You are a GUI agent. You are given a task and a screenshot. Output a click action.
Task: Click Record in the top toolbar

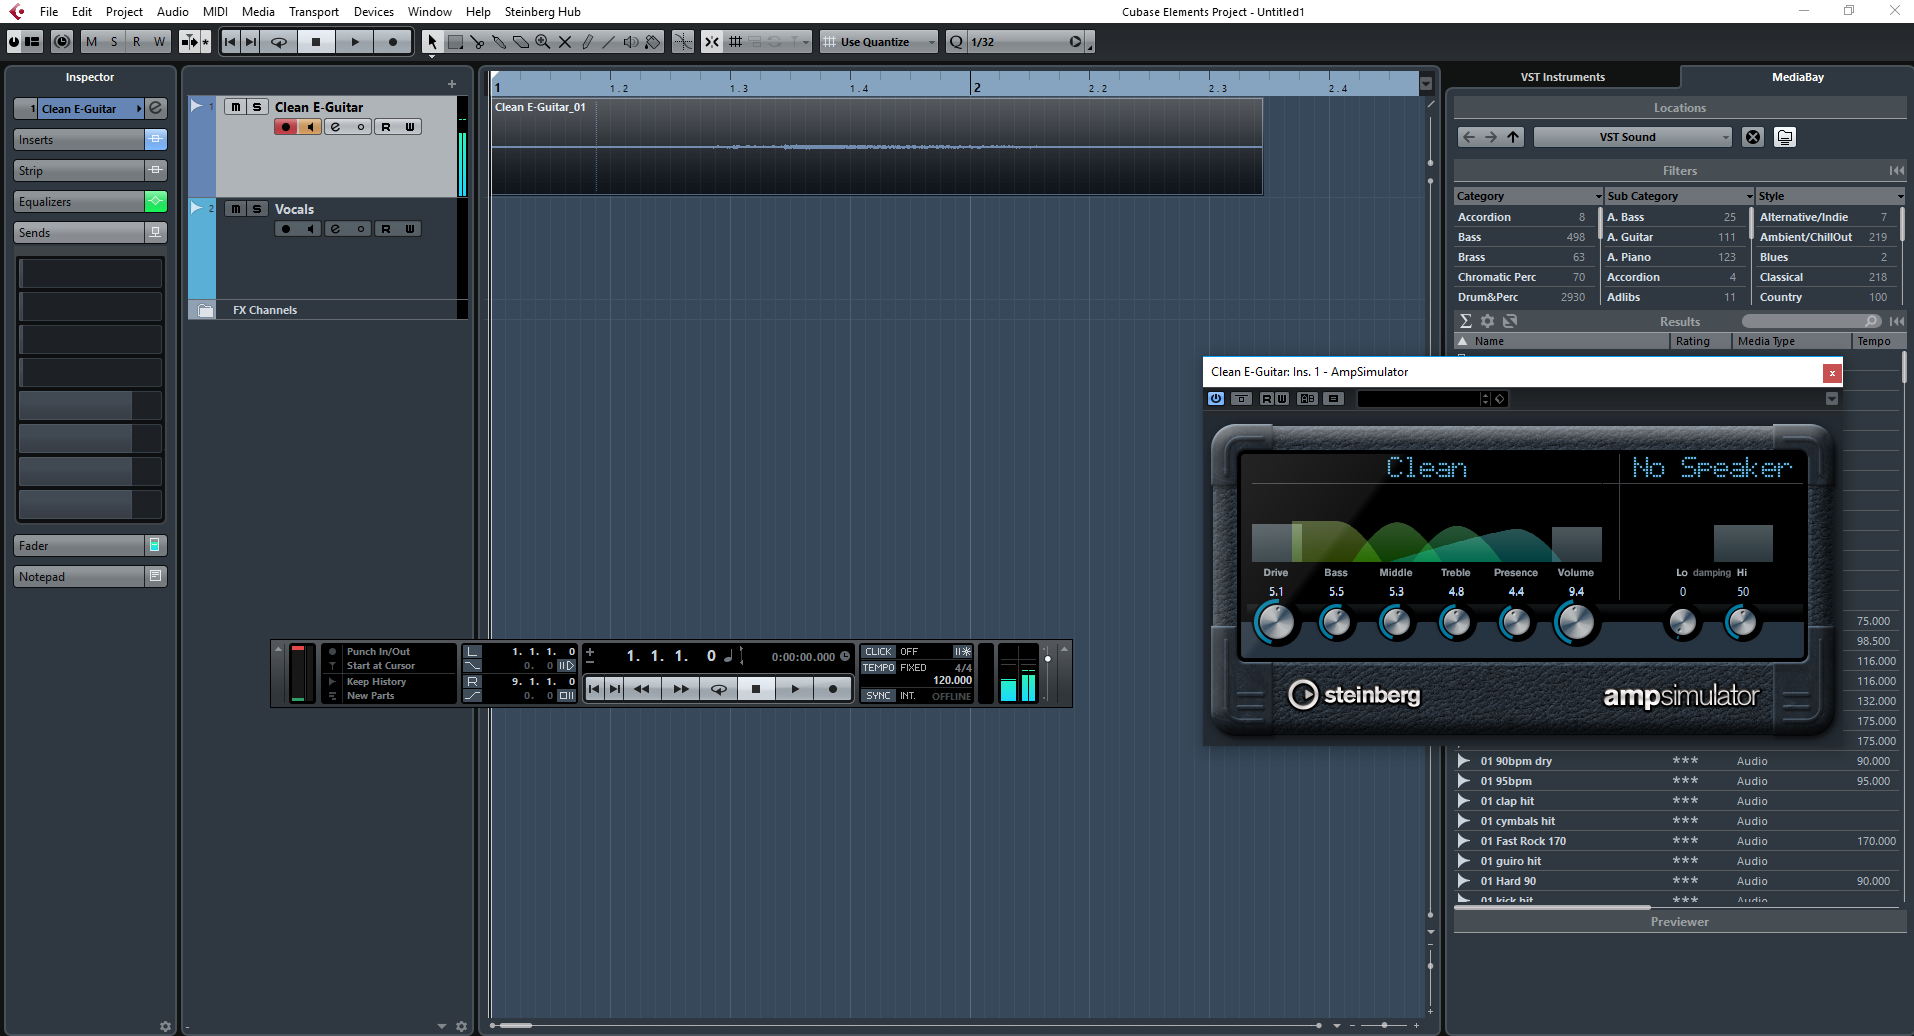pos(393,42)
